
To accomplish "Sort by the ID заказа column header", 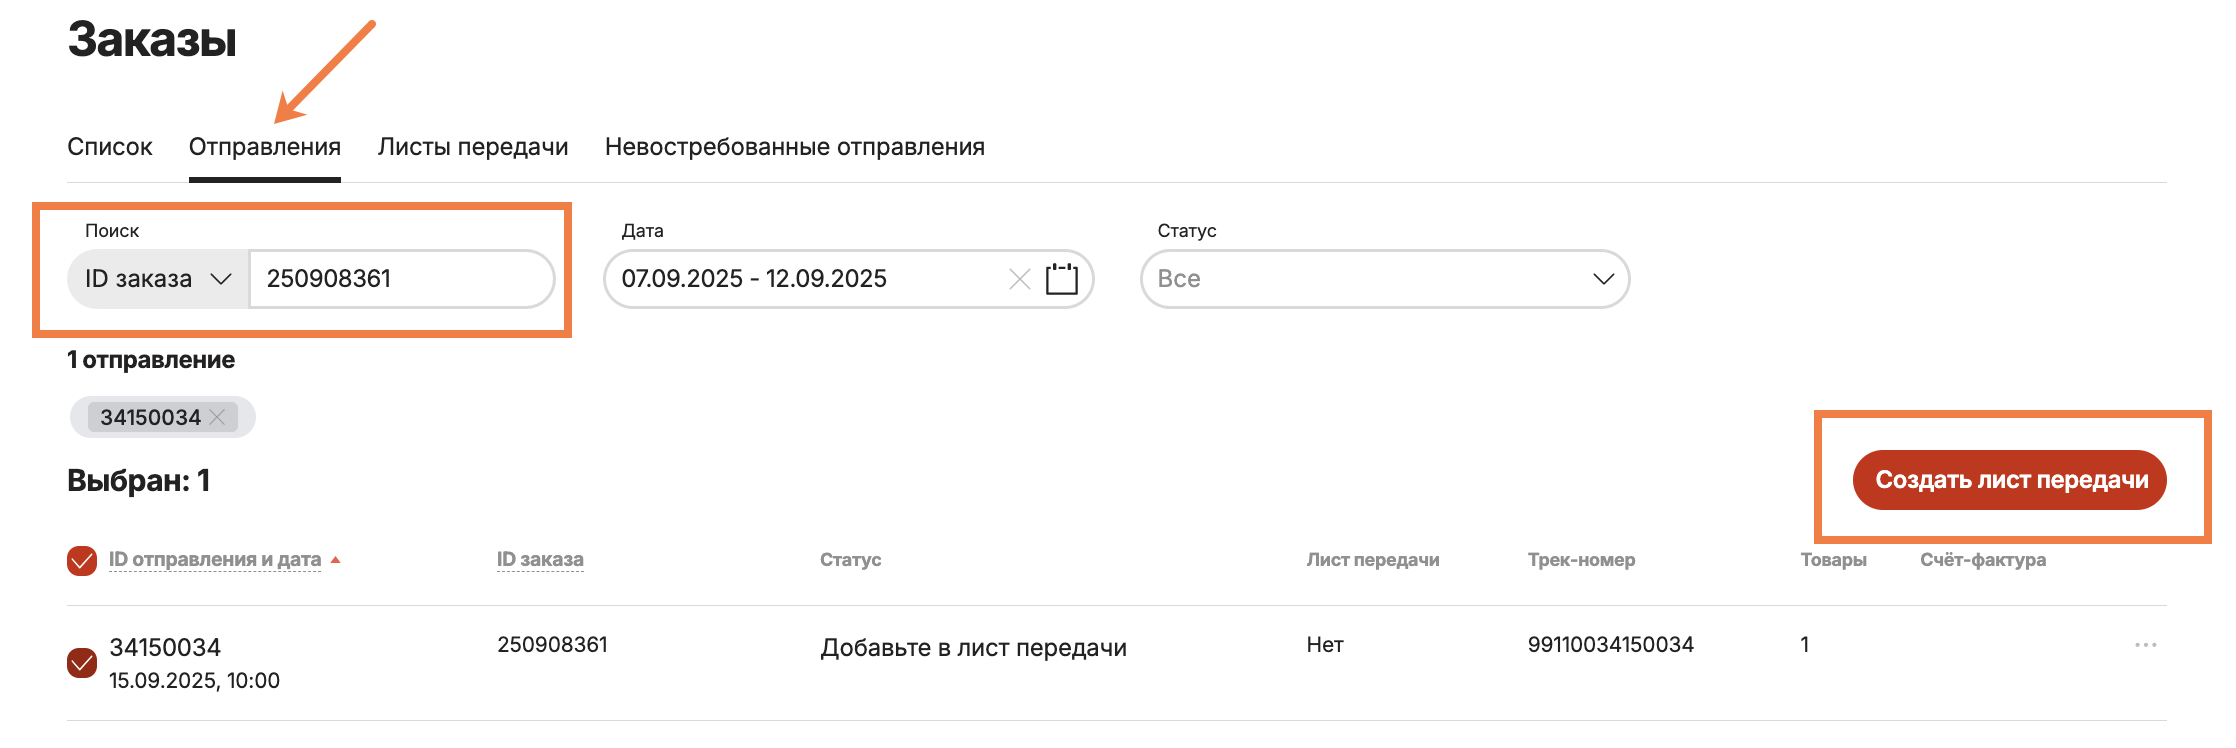I will 540,560.
